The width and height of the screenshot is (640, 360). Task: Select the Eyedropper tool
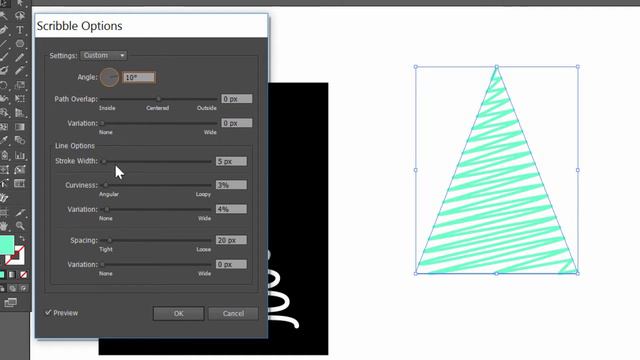pos(4,141)
